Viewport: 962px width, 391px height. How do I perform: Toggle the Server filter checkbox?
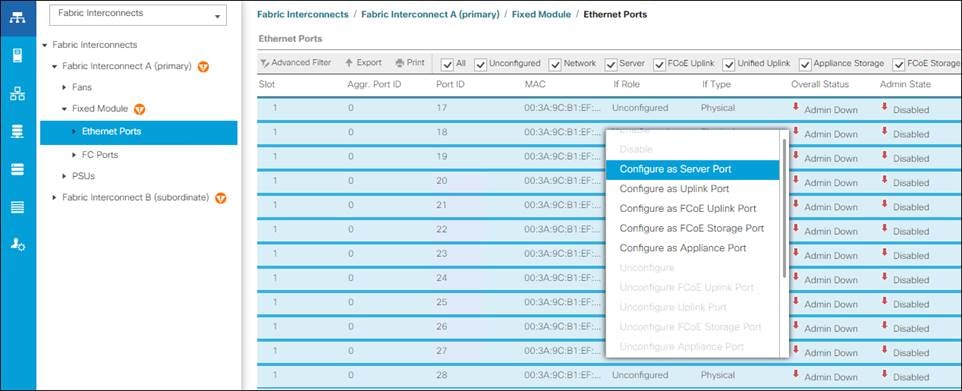611,64
